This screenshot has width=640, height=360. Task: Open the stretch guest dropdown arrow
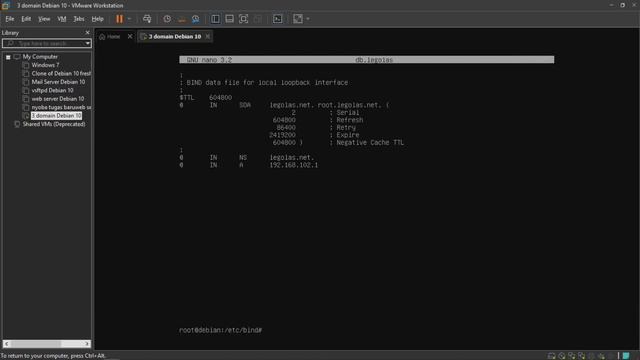click(x=308, y=19)
